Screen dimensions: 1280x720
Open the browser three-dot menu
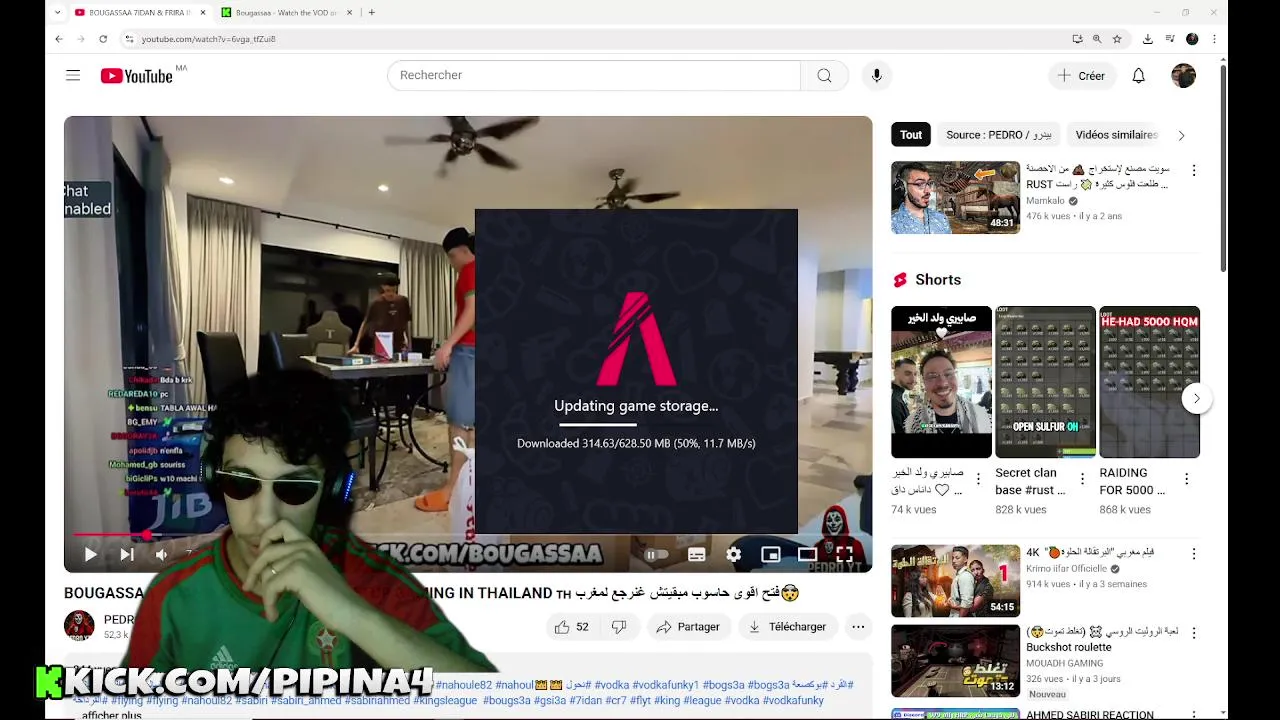click(1214, 39)
